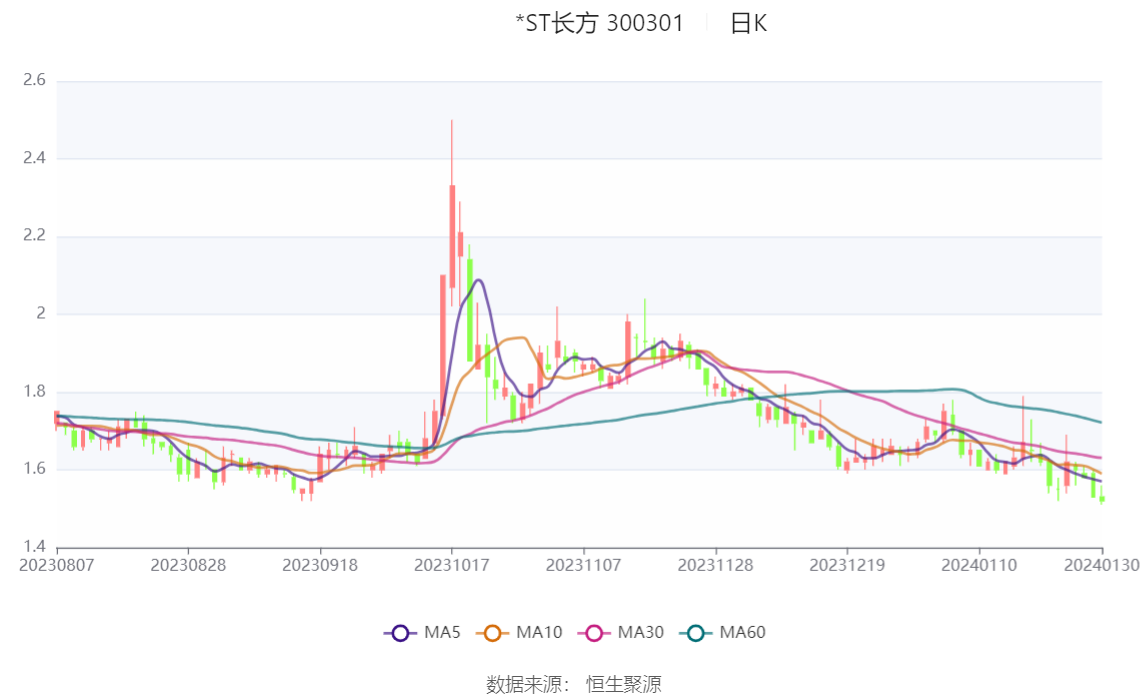Click the data source text 数据来源: 恒生聚源
This screenshot has width=1148, height=699.
click(574, 684)
